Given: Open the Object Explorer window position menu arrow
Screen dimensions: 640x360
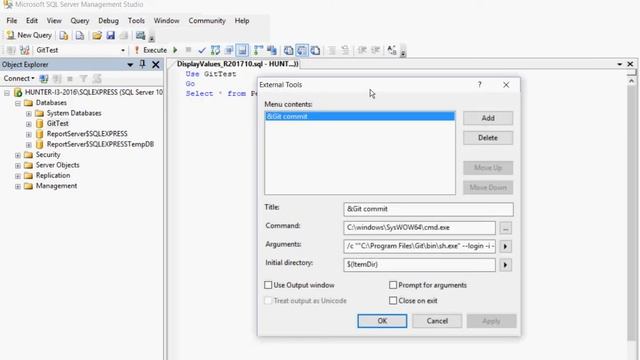Looking at the screenshot, I should pos(130,64).
